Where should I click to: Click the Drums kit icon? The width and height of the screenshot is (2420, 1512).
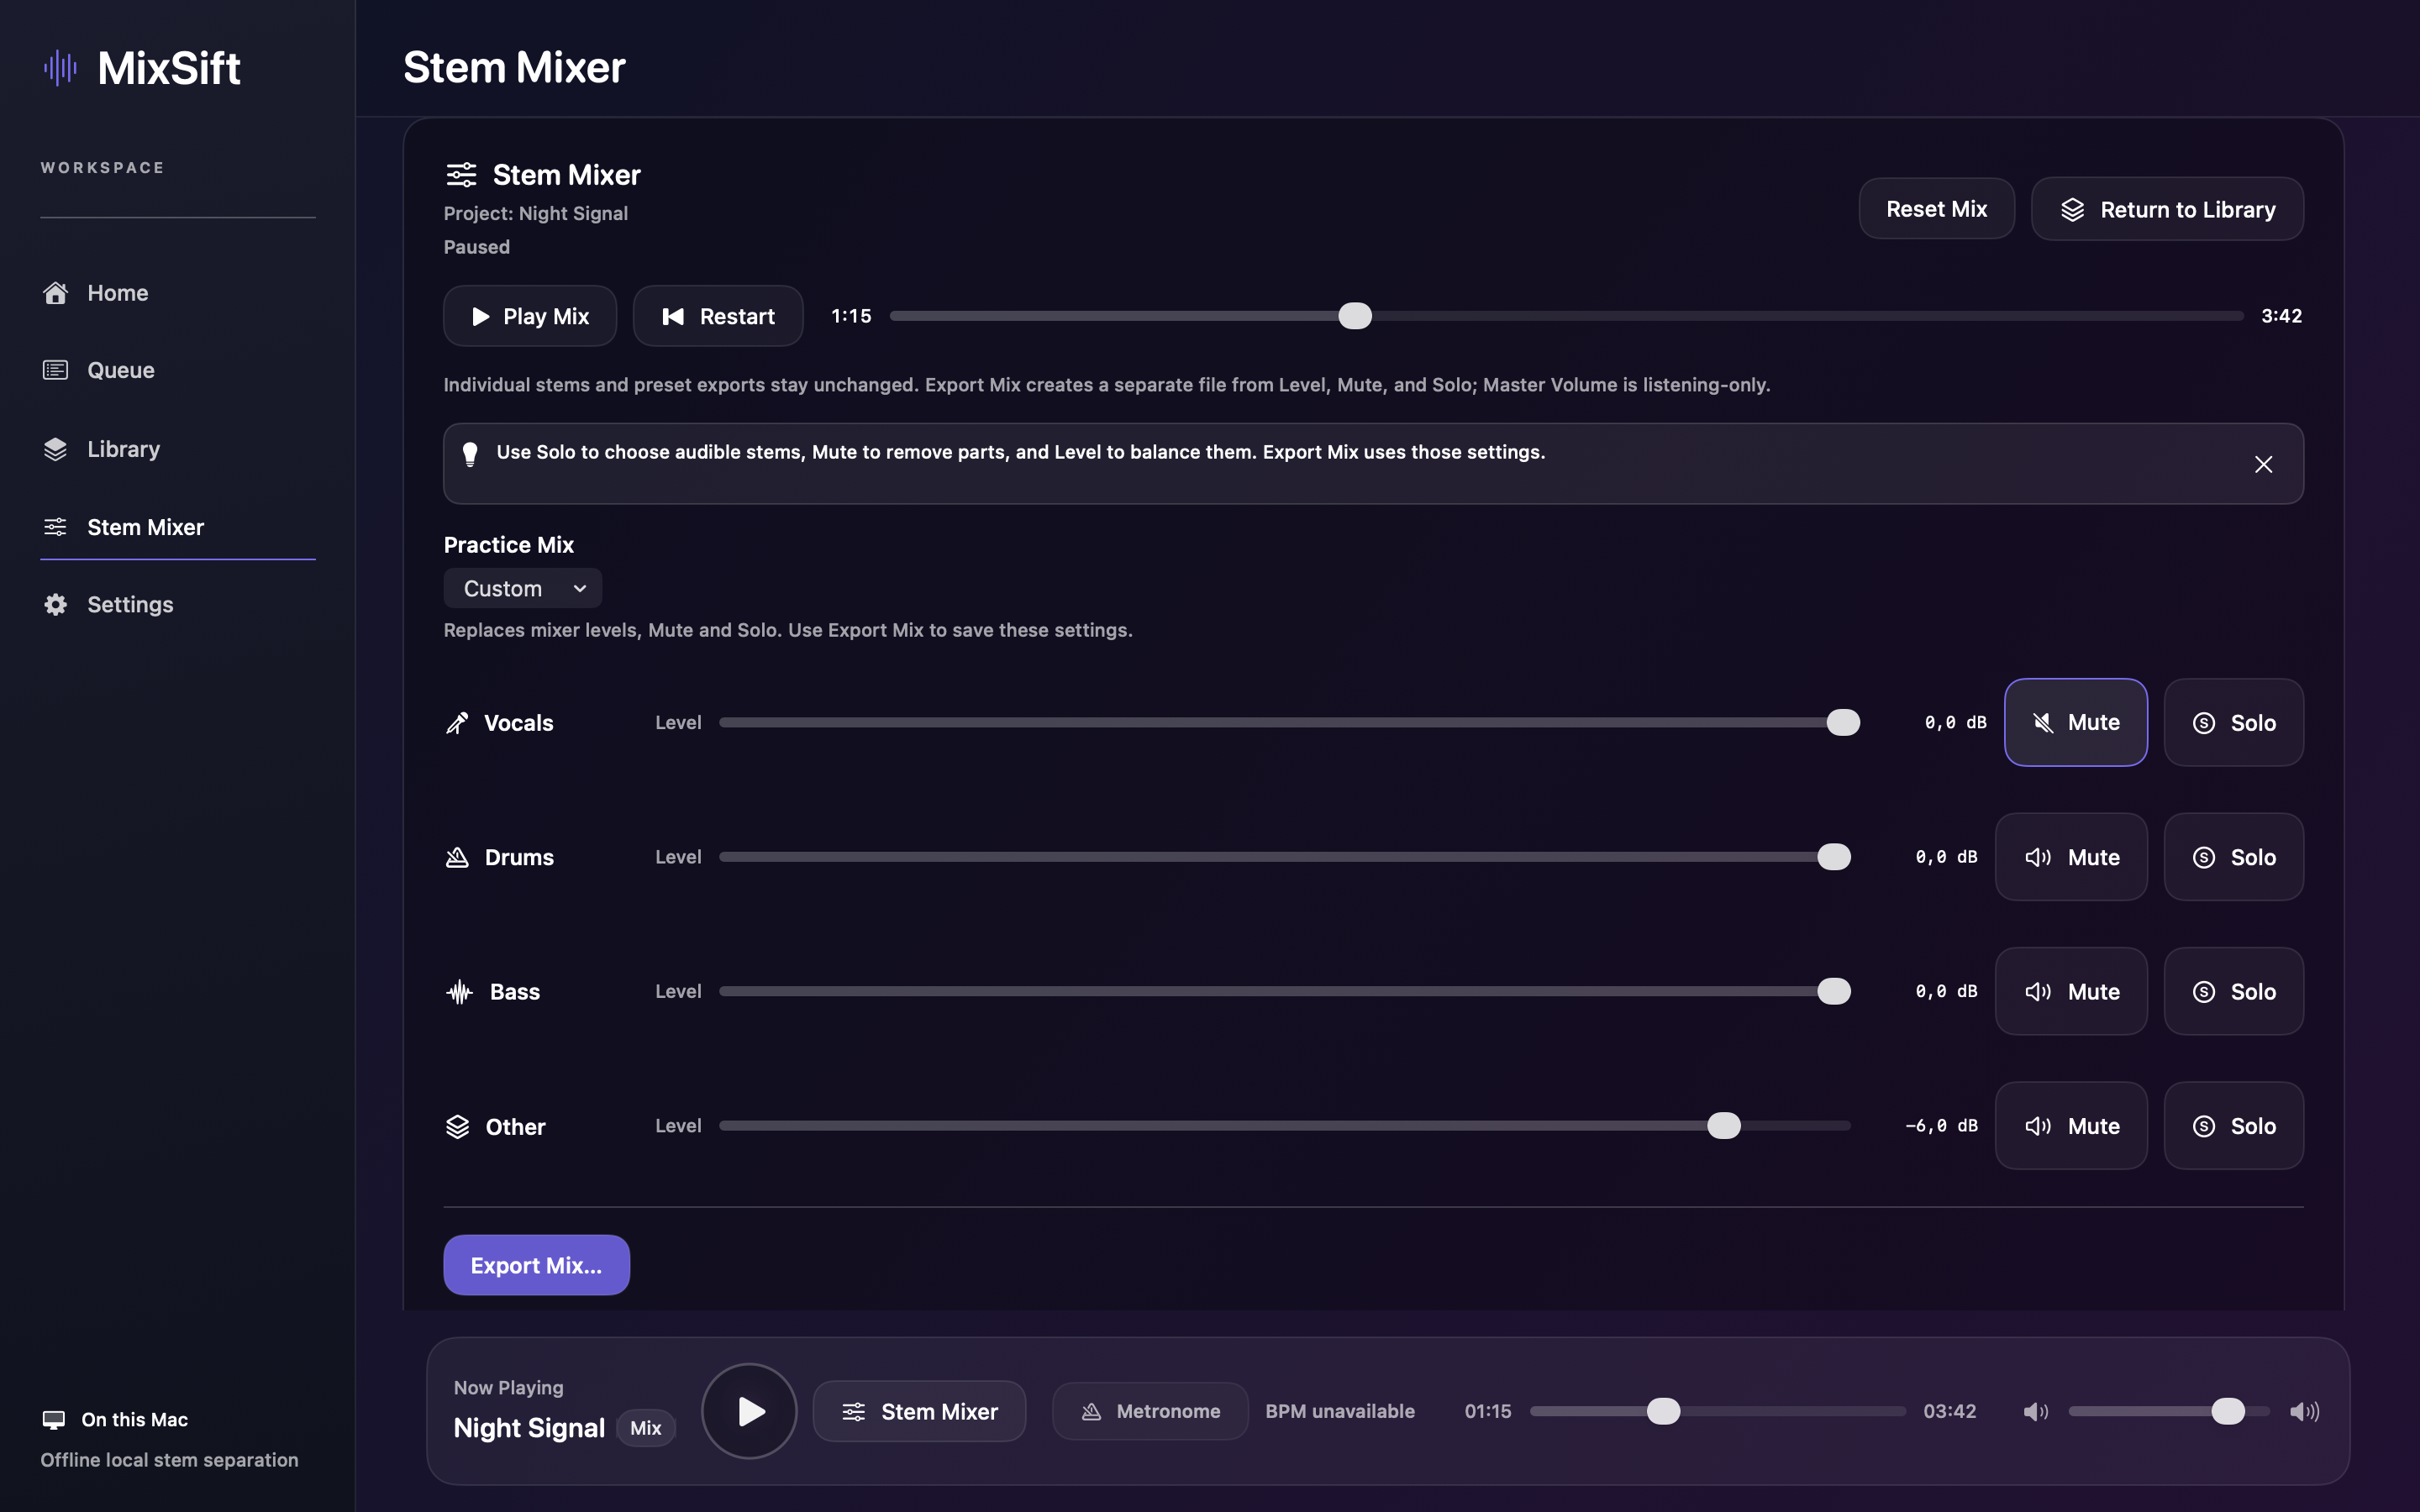point(457,857)
